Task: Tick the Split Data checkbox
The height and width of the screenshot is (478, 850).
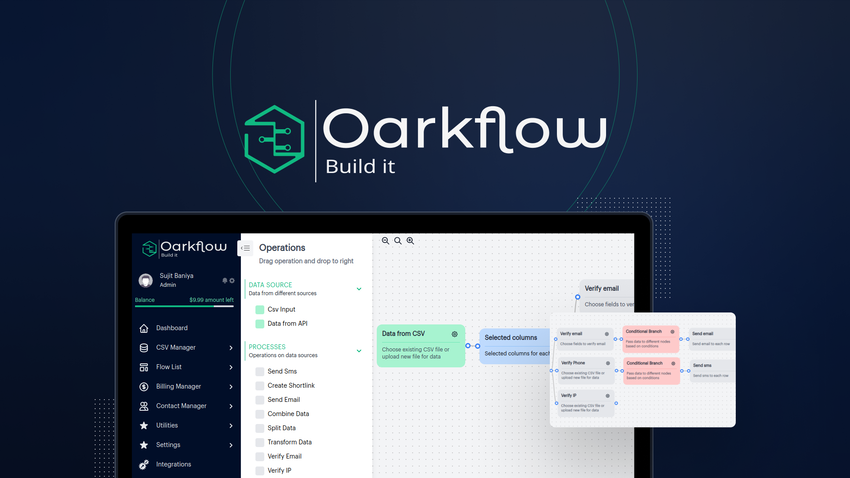Action: tap(260, 428)
